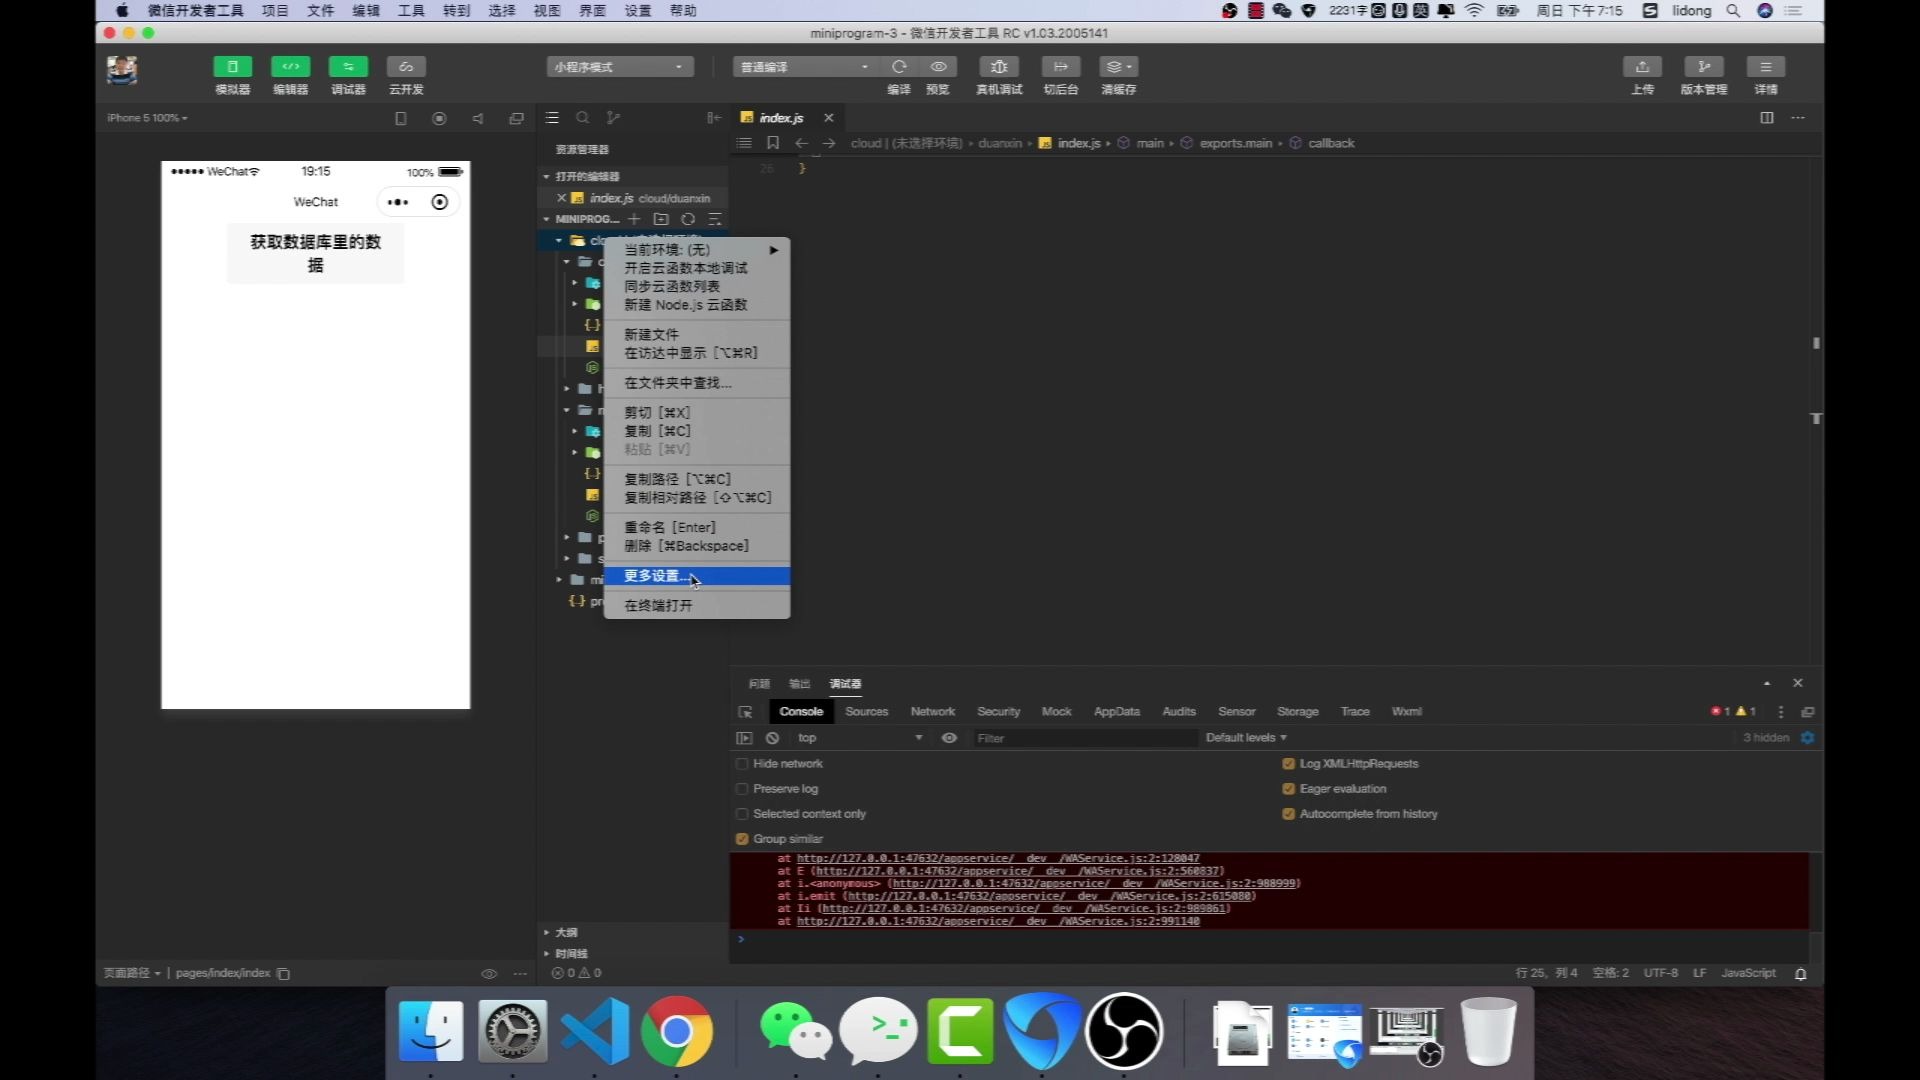Screen dimensions: 1920x1080
Task: Switch to the Sources tab
Action: 866,712
